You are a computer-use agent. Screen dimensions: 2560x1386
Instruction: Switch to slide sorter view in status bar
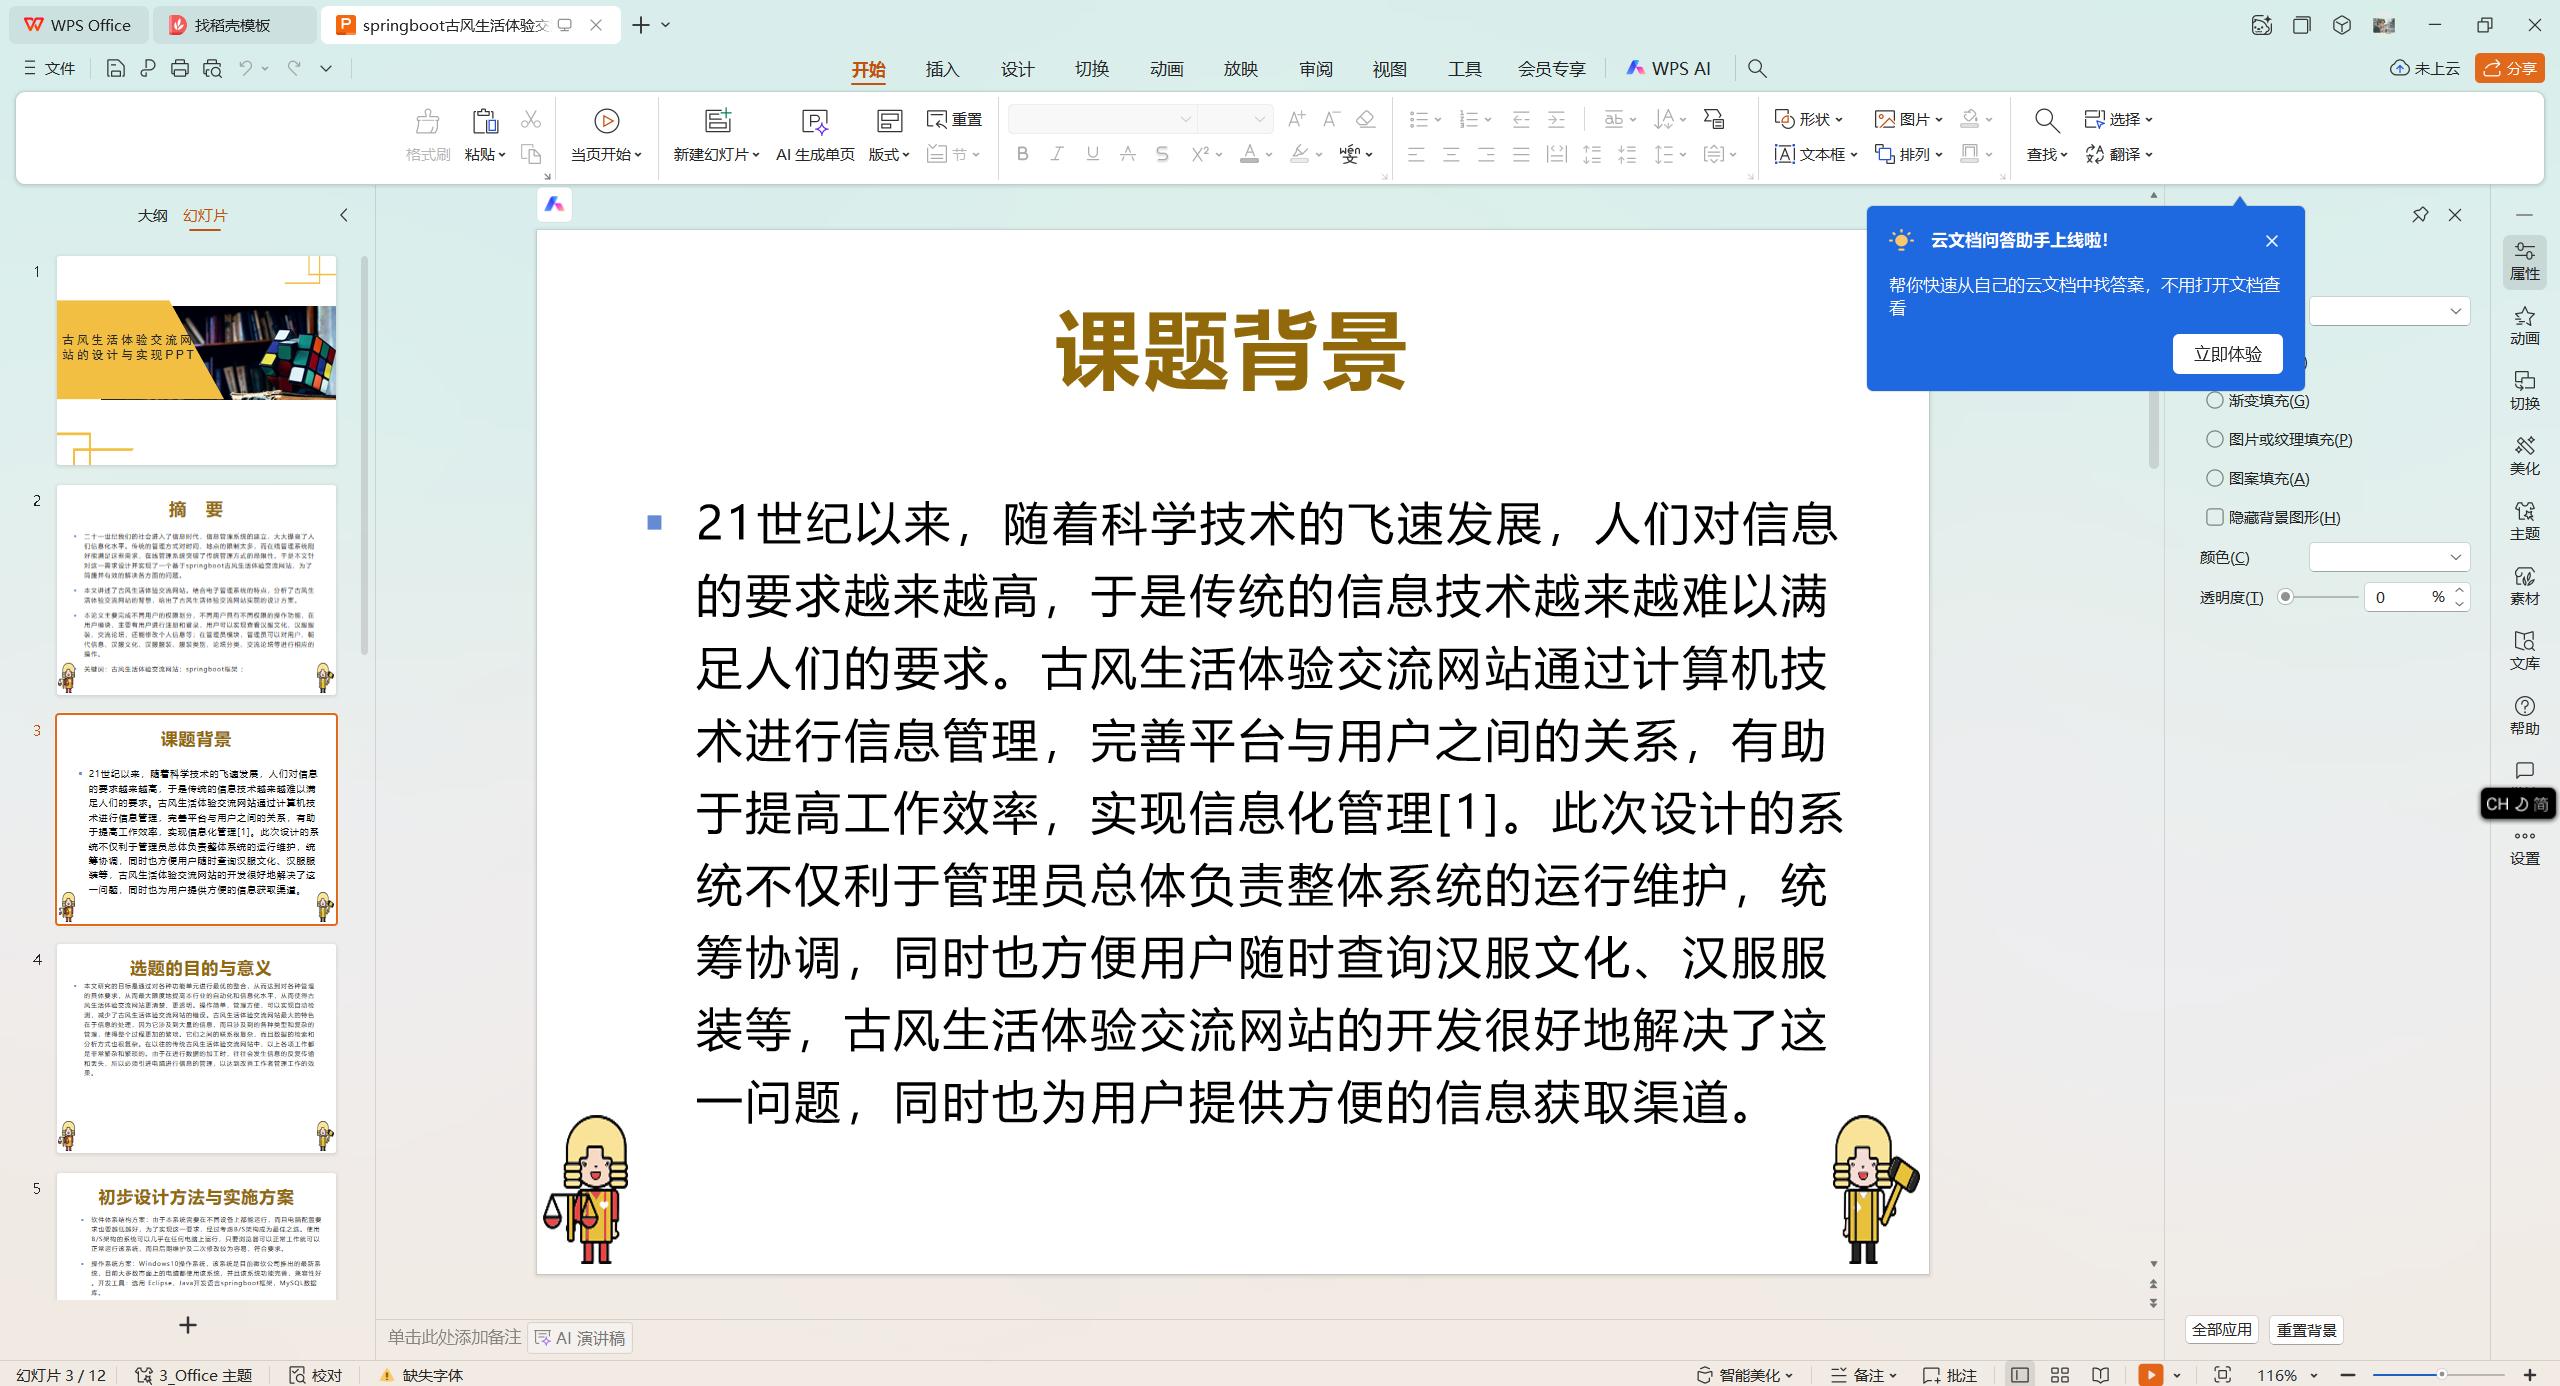point(2059,1374)
